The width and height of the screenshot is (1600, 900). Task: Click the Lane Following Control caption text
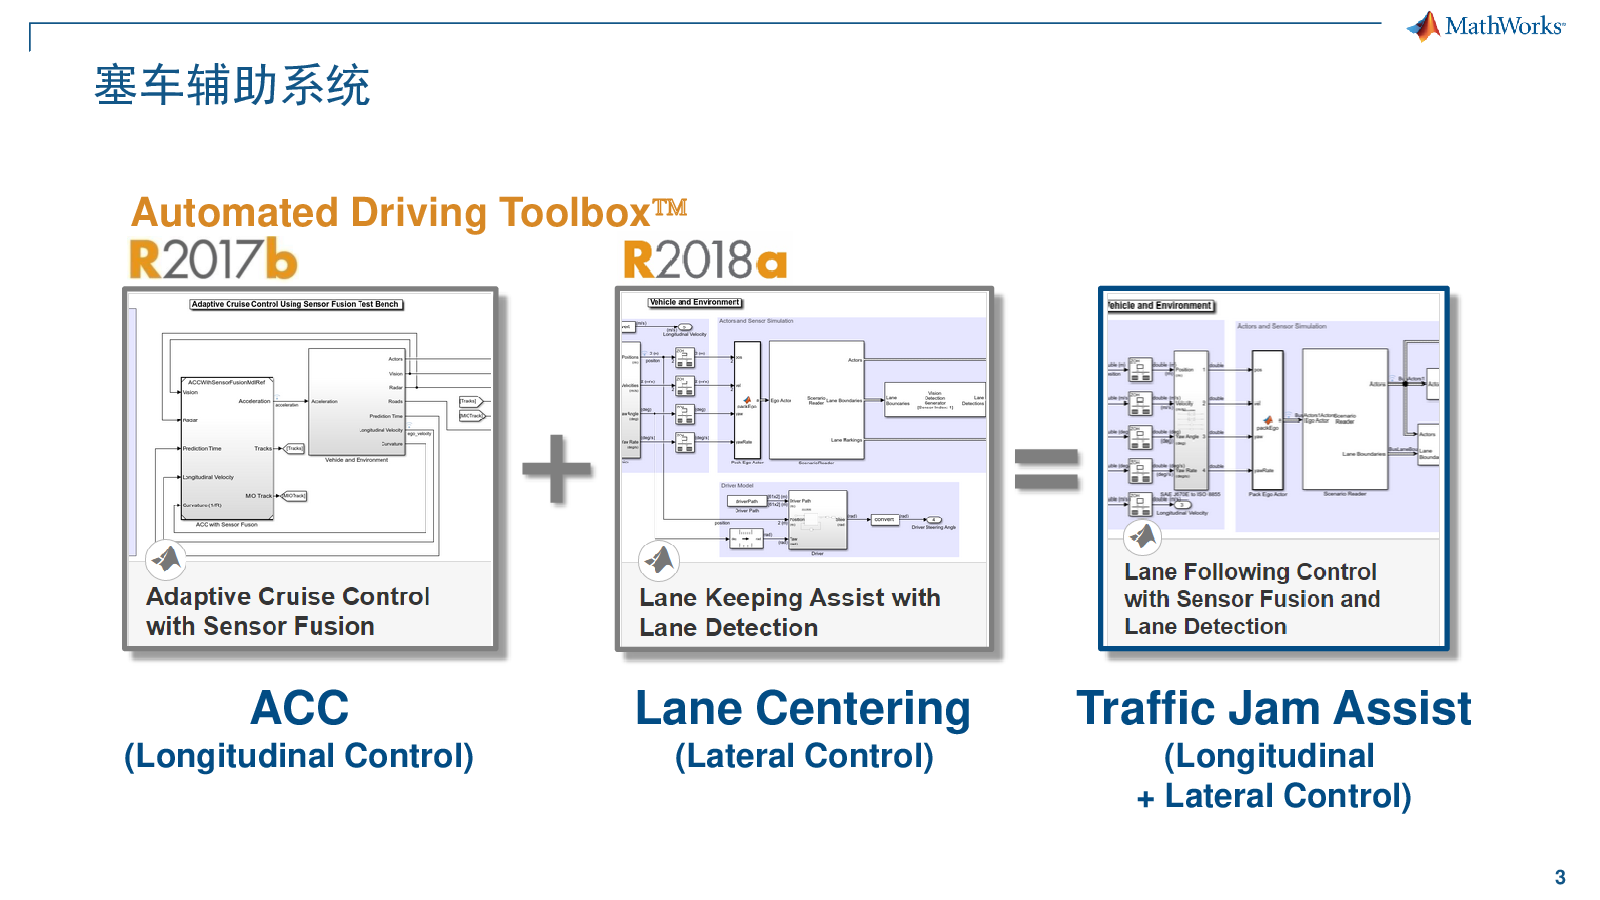pos(1252,599)
